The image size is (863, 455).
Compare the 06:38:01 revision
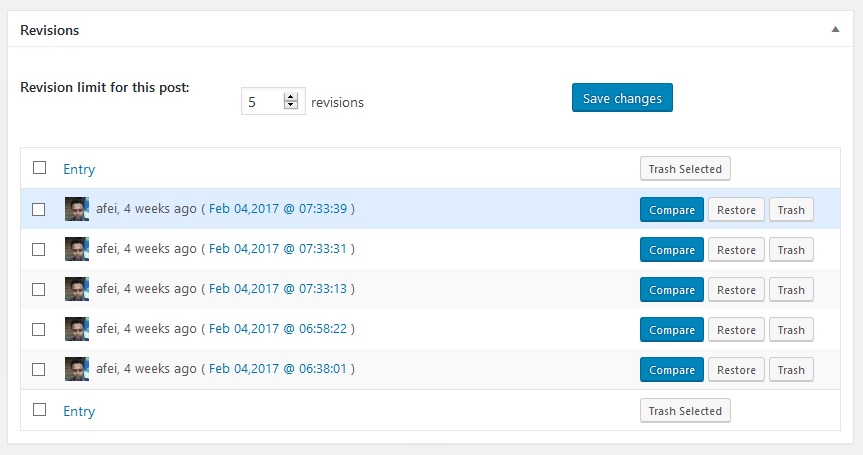pyautogui.click(x=671, y=370)
